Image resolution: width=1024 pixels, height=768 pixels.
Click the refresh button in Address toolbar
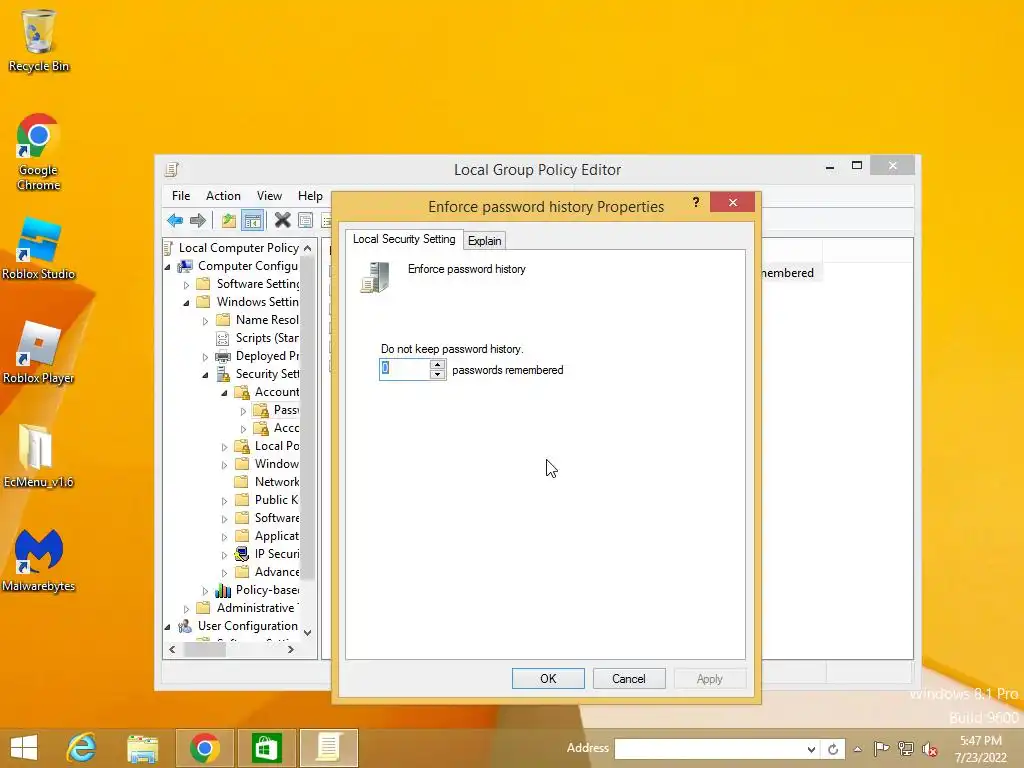pyautogui.click(x=833, y=749)
